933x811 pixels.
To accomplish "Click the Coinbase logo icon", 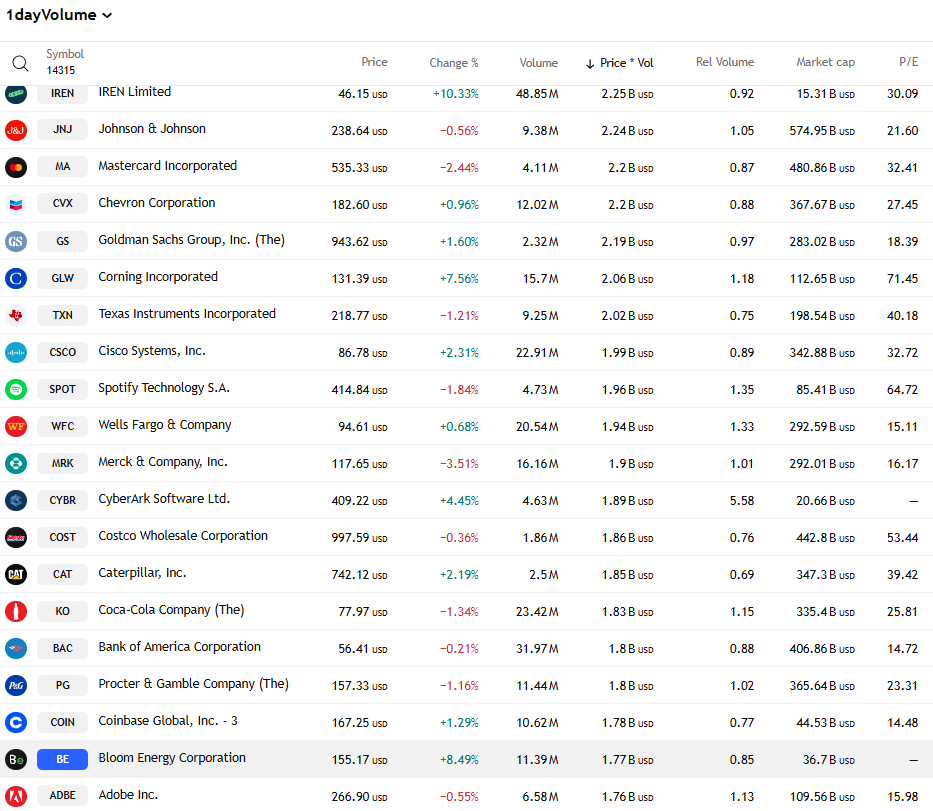I will click(x=16, y=722).
